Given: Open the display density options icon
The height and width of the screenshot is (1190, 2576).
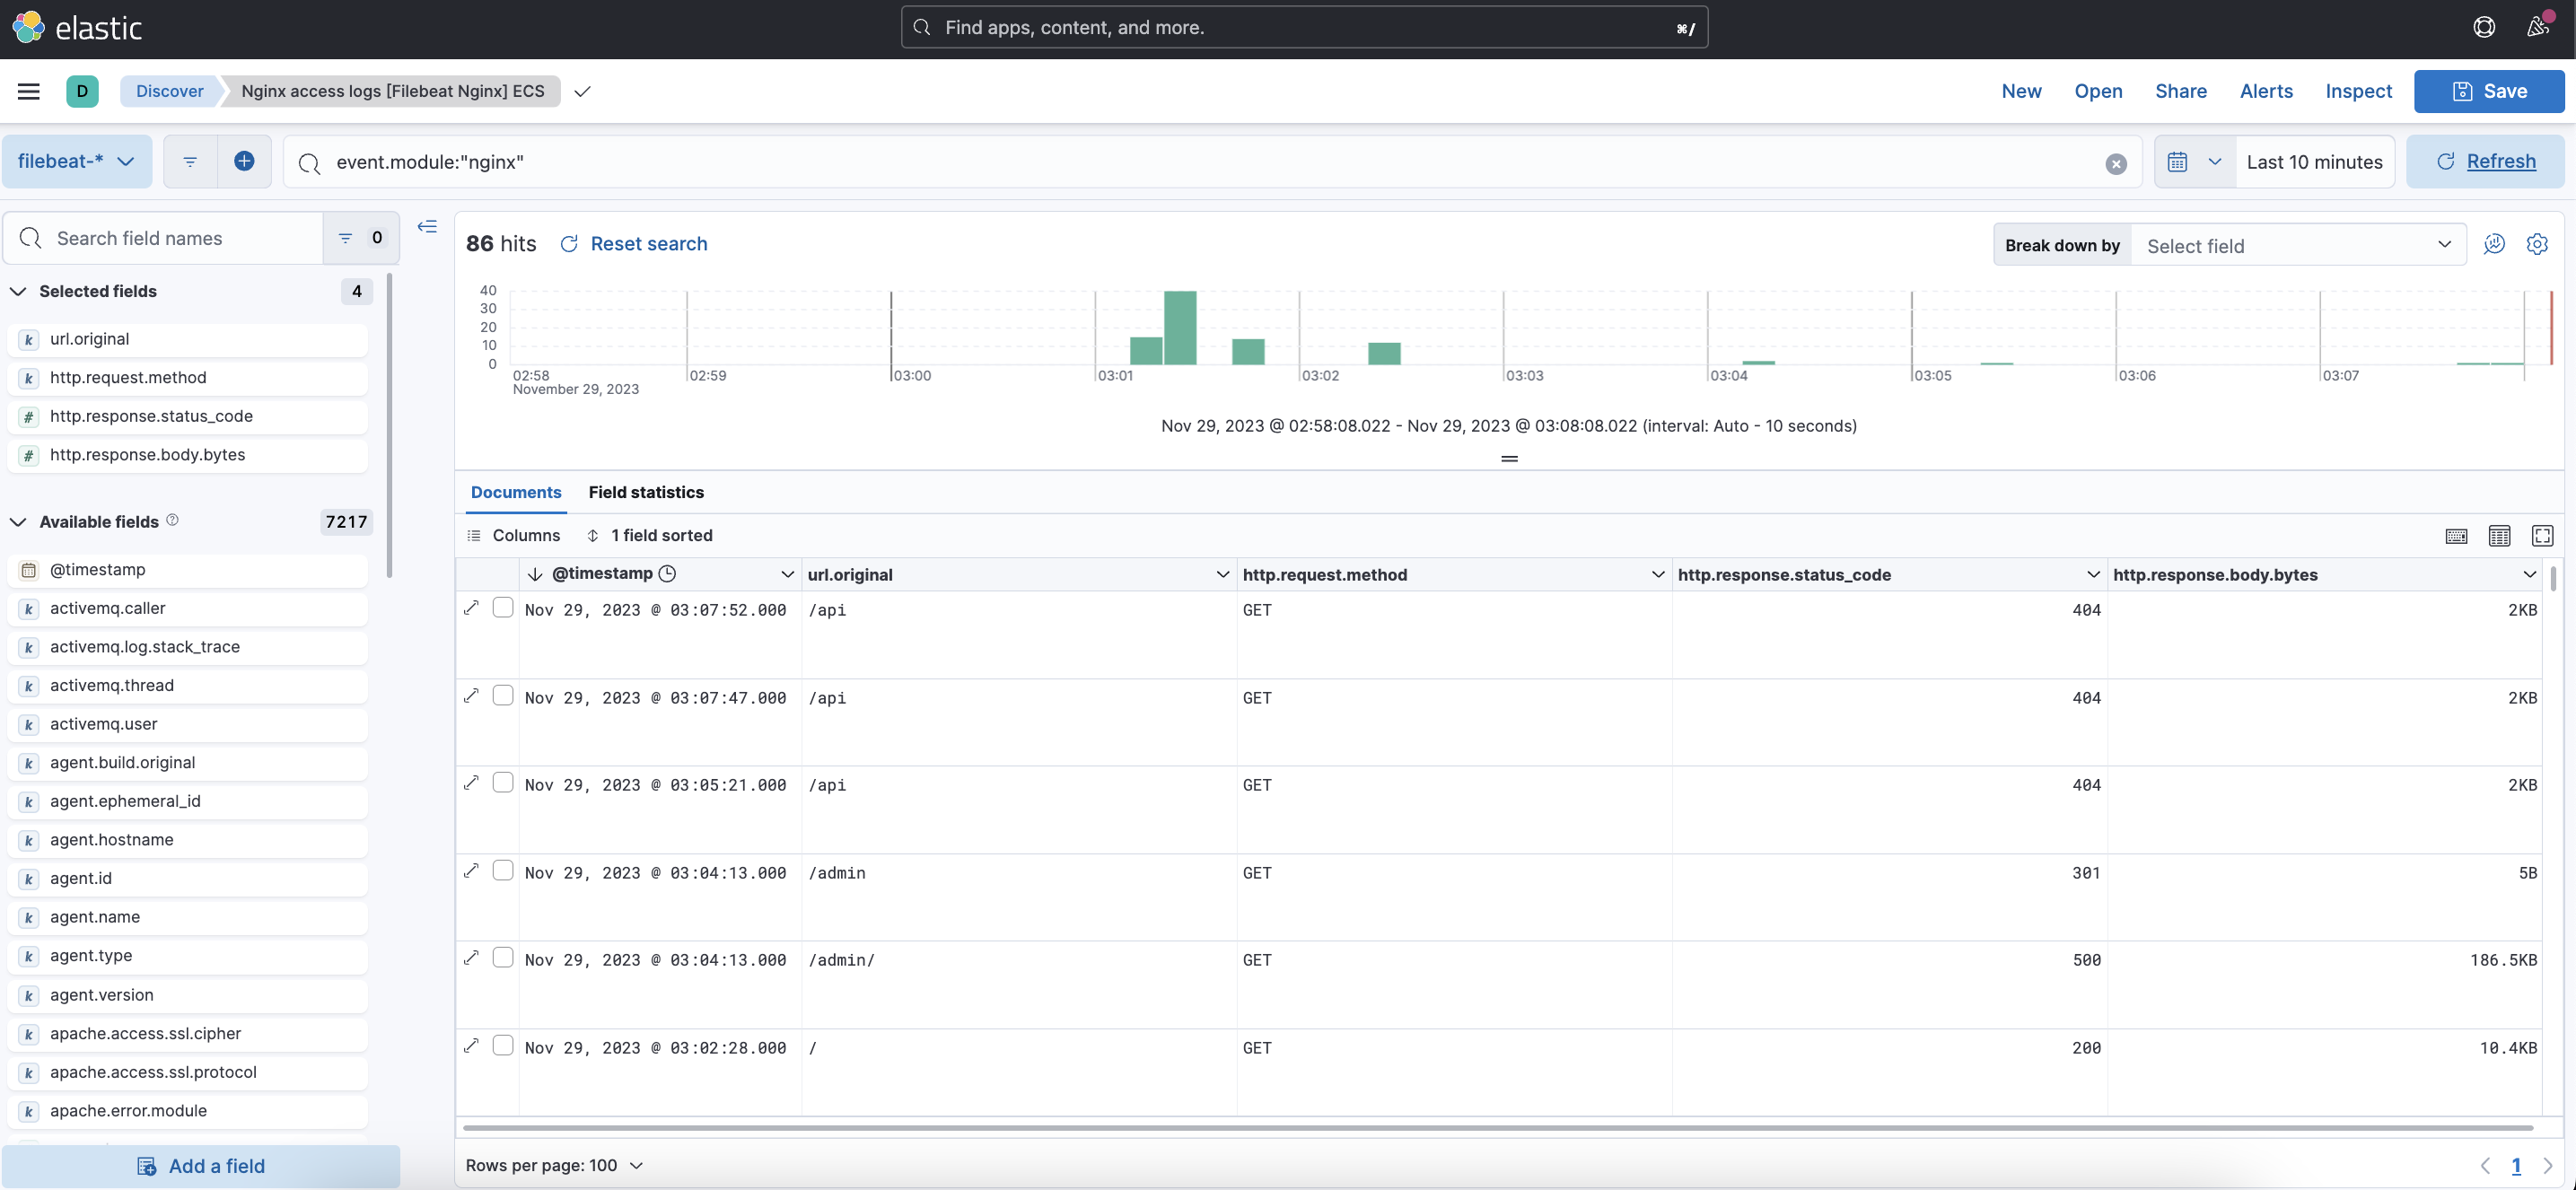Looking at the screenshot, I should pos(2498,536).
